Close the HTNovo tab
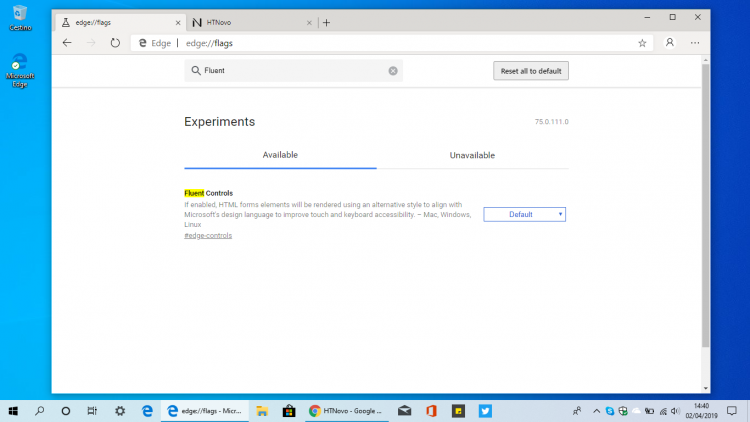This screenshot has width=750, height=422. point(309,22)
